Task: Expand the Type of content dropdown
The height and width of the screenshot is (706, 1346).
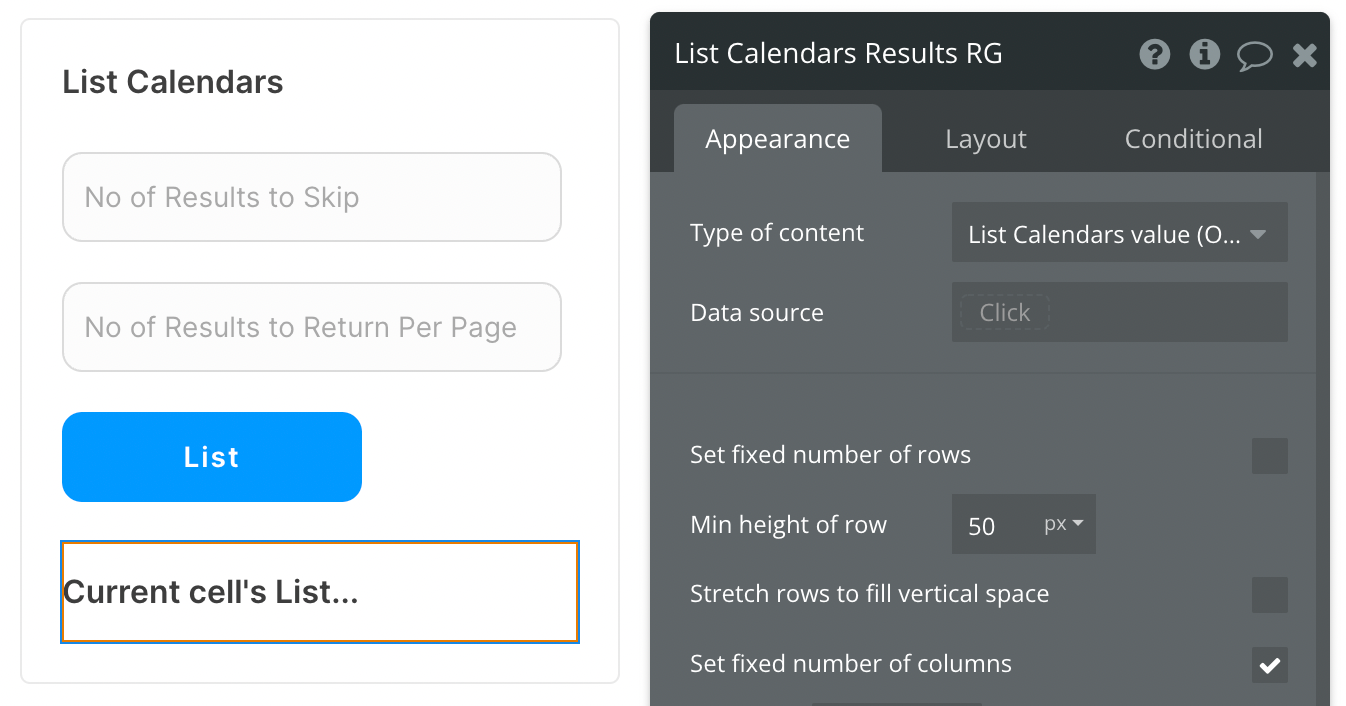Action: tap(1118, 234)
